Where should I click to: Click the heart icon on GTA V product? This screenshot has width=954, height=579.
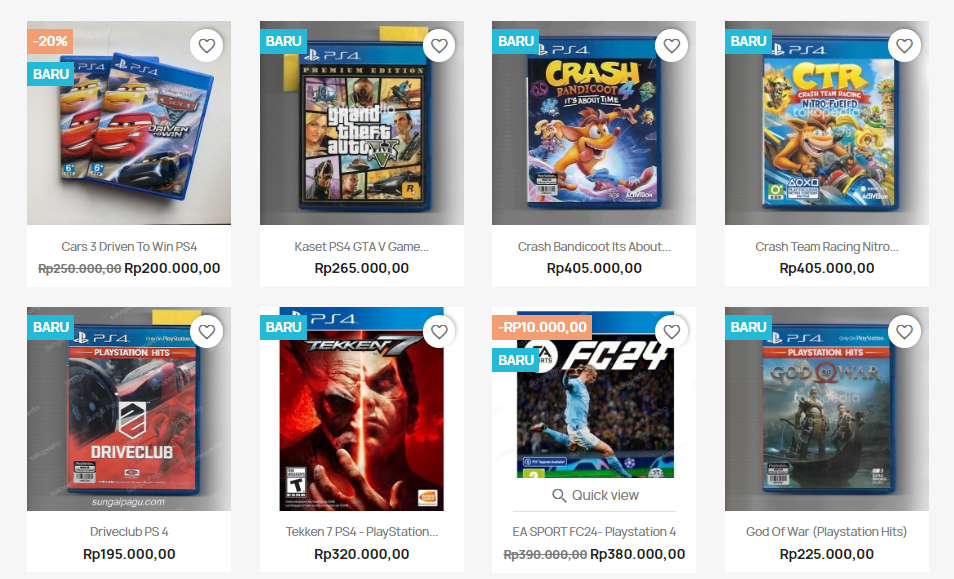439,46
